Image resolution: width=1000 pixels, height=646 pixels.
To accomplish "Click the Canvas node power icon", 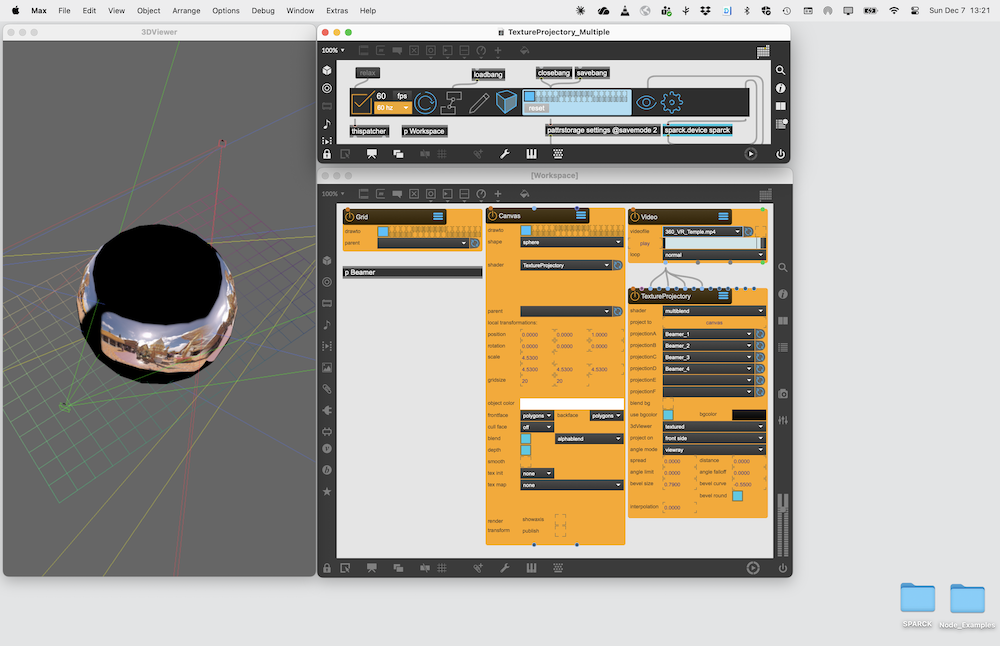I will [493, 216].
